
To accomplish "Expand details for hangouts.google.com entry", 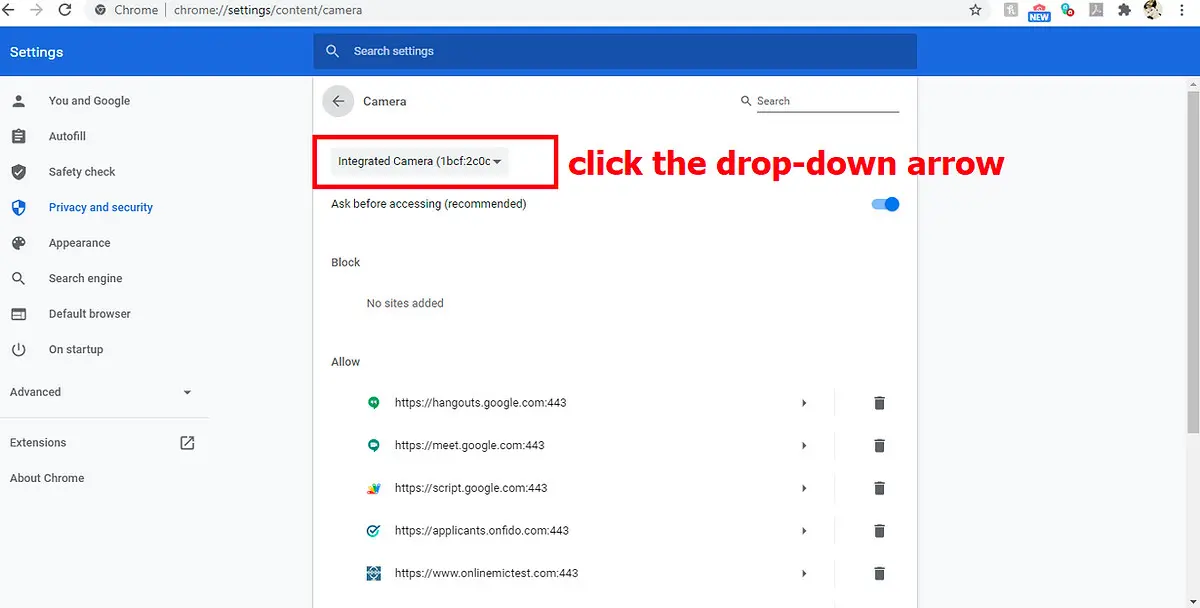I will click(x=804, y=403).
